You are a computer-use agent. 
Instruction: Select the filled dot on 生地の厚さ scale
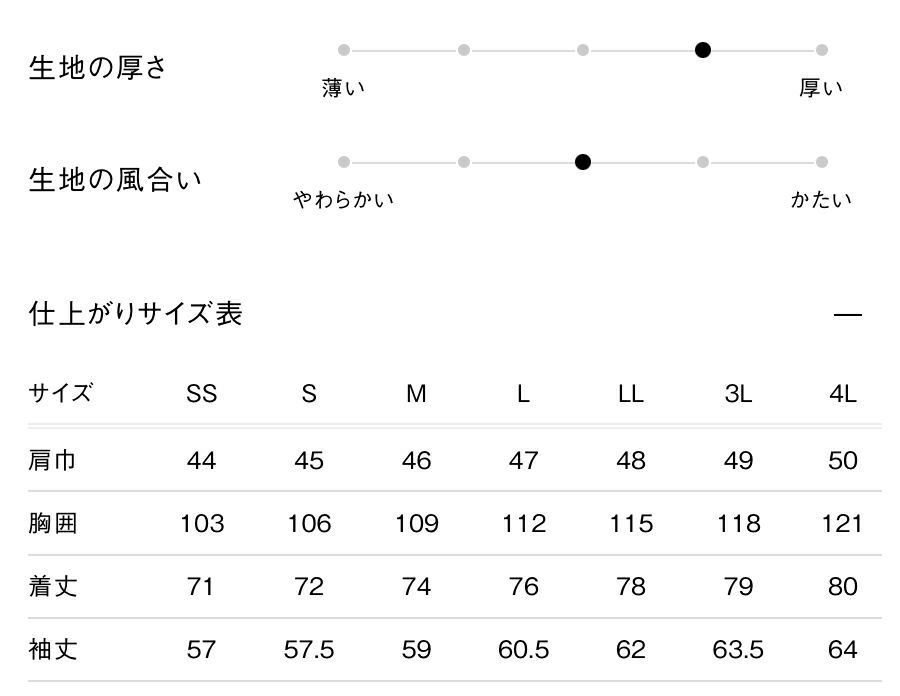coord(703,50)
